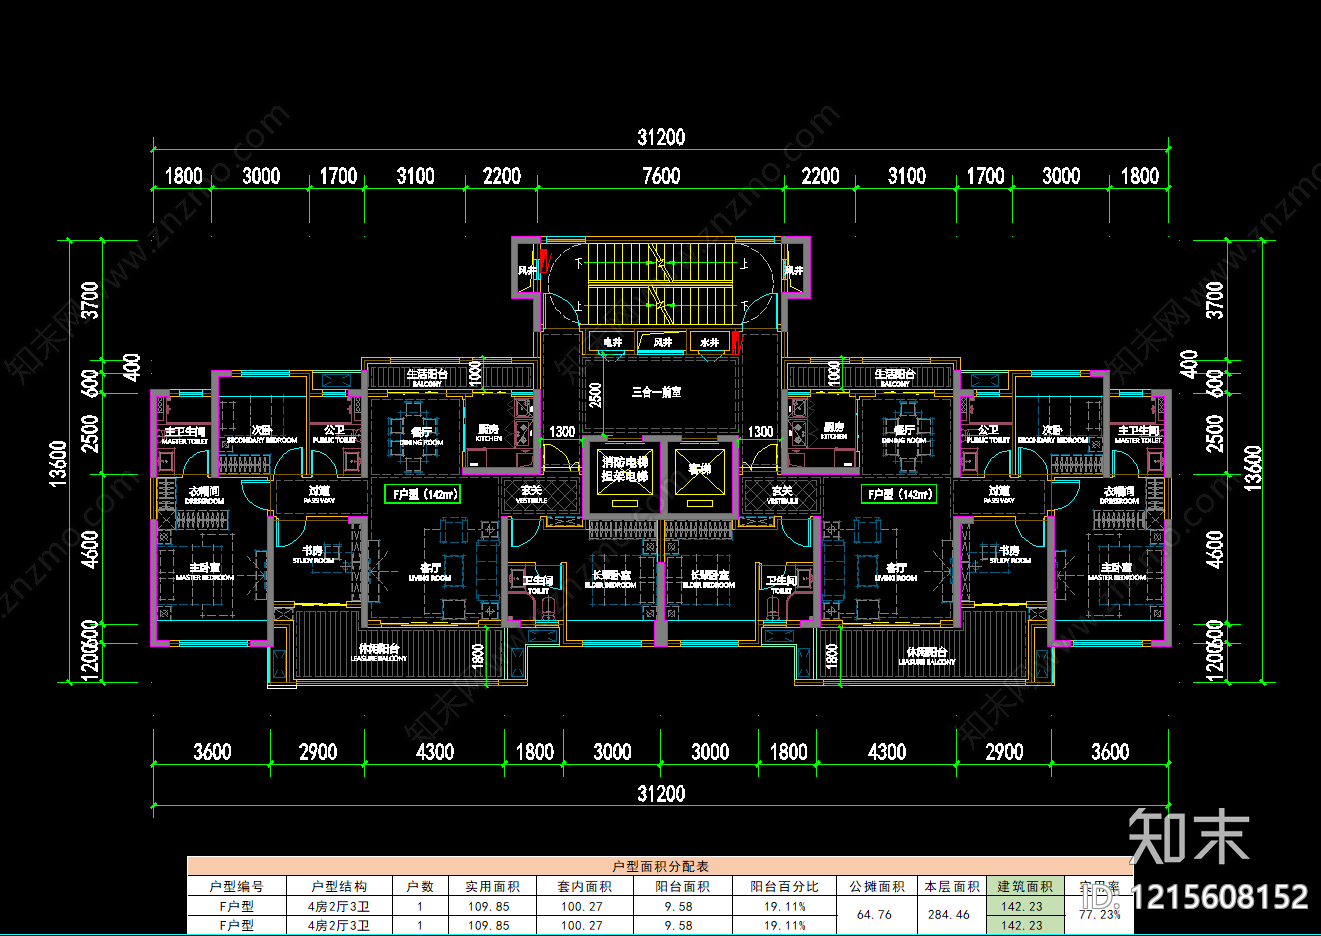Select the bottom 31200 overall dimension text
The height and width of the screenshot is (936, 1321).
tap(661, 793)
